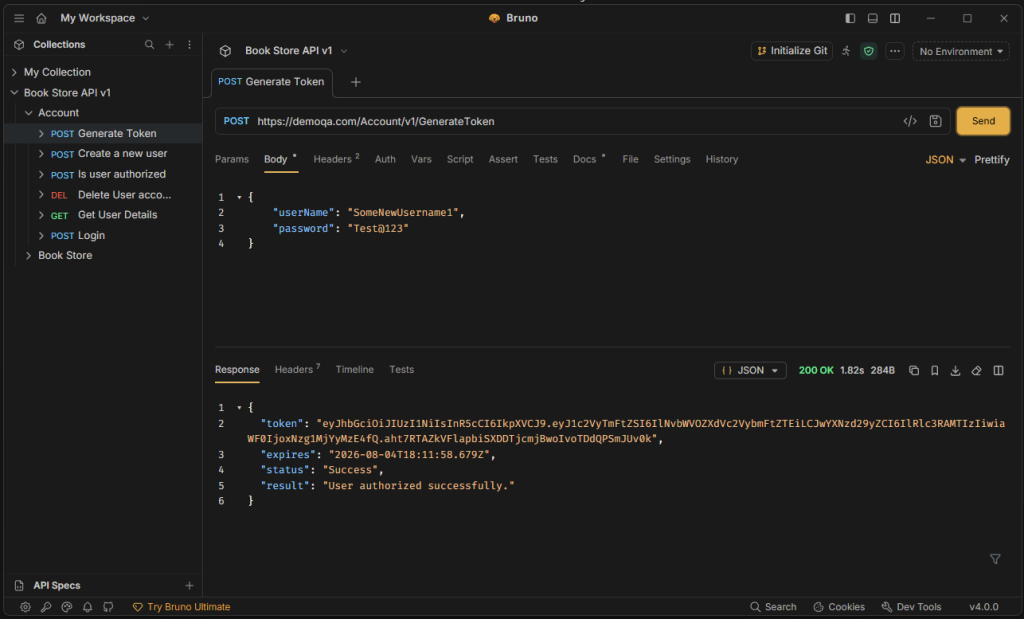Screen dimensions: 1024x619
Task: Open response Headers tab
Action: [297, 370]
